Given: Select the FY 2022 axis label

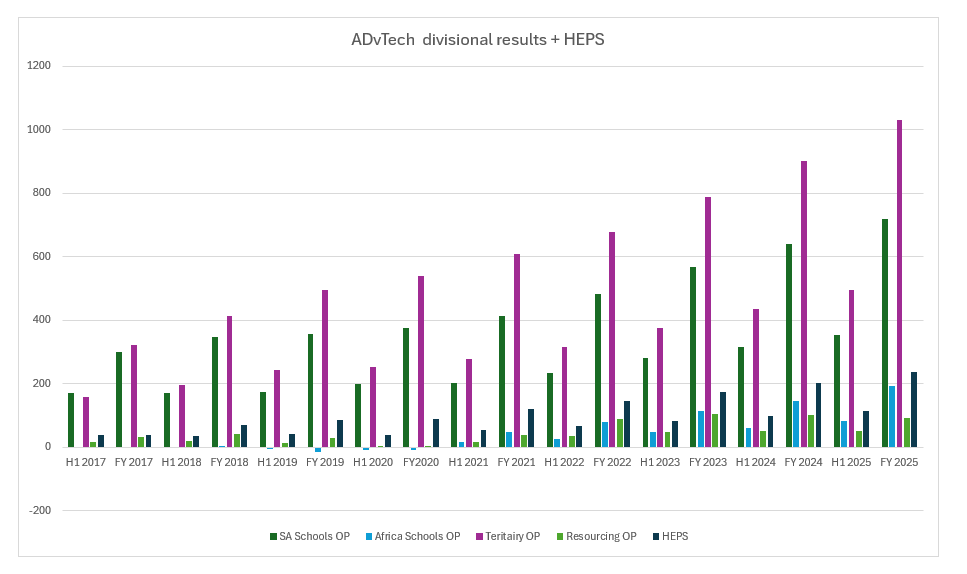Looking at the screenshot, I should coord(612,462).
